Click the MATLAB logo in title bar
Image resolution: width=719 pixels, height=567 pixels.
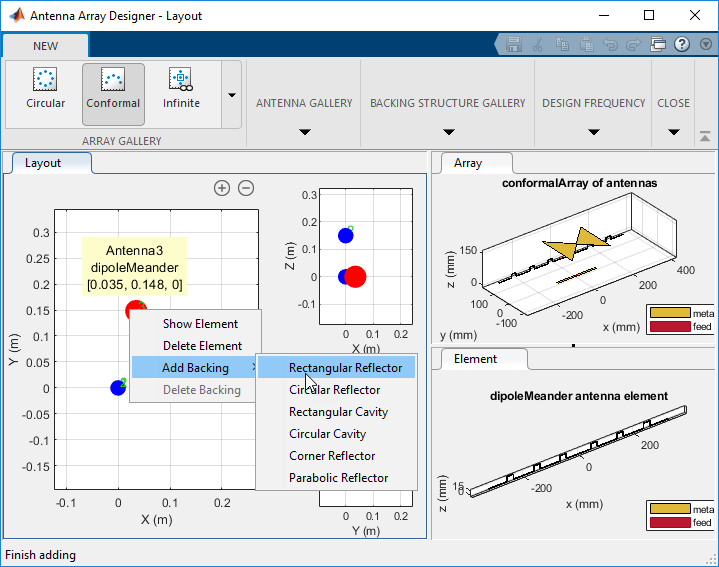click(17, 15)
